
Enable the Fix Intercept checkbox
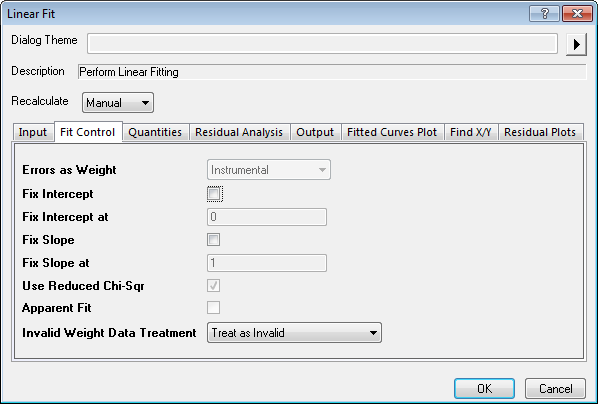tap(214, 194)
